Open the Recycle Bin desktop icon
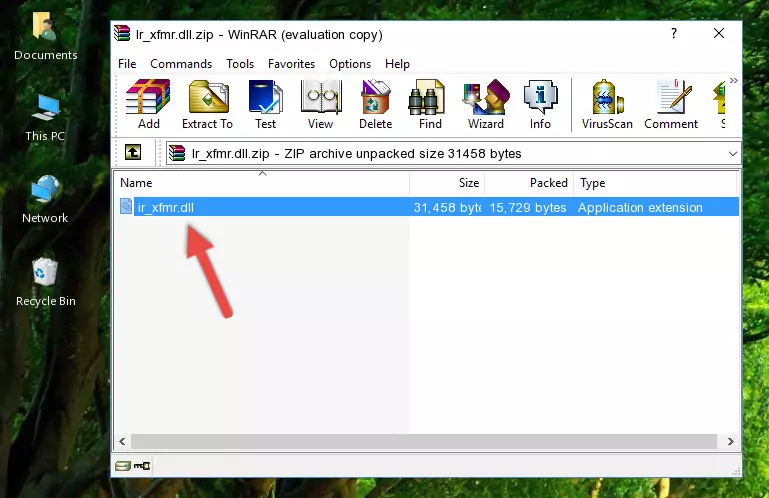Viewport: 769px width, 498px height. click(46, 283)
